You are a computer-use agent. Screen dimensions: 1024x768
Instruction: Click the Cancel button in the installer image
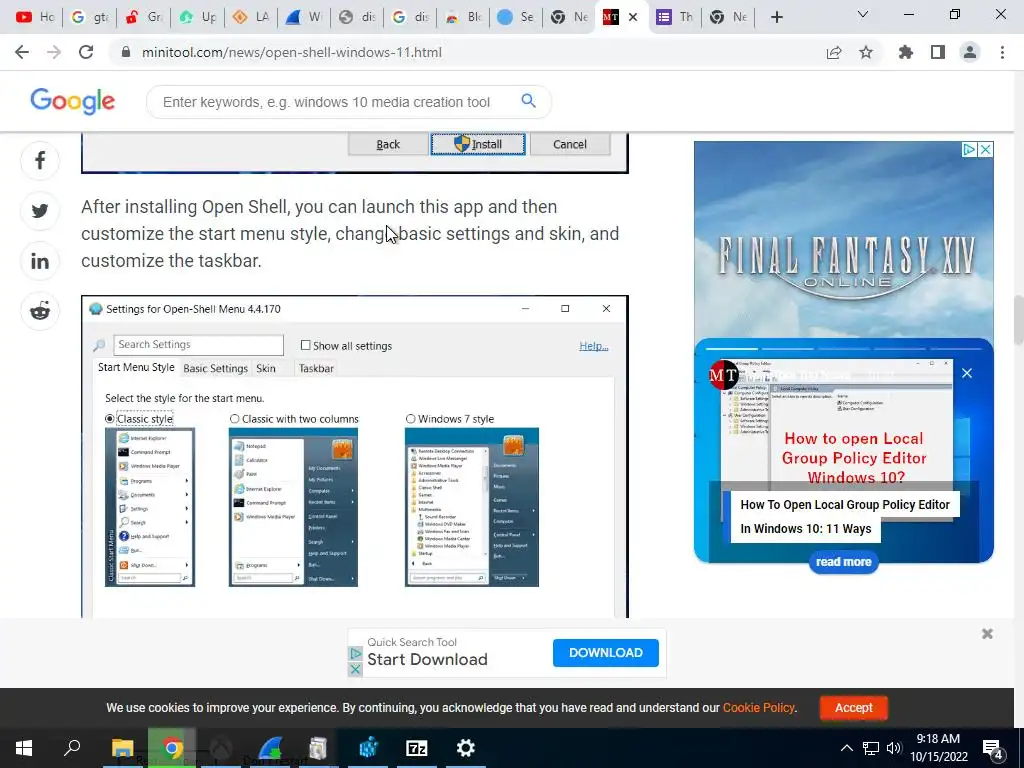[x=569, y=144]
